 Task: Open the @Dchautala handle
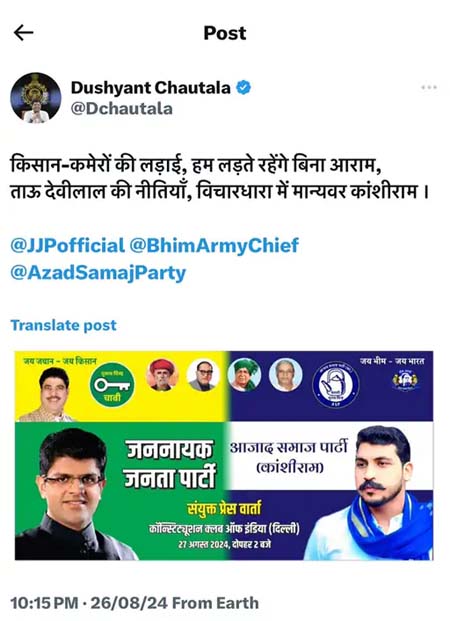click(x=122, y=109)
